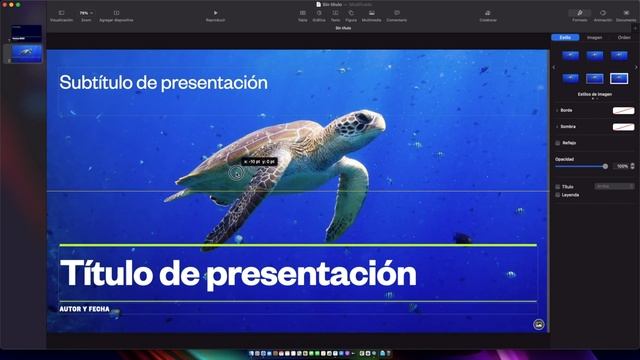Screen dimensions: 640x360
Task: Enable the Título checkbox
Action: 558,187
